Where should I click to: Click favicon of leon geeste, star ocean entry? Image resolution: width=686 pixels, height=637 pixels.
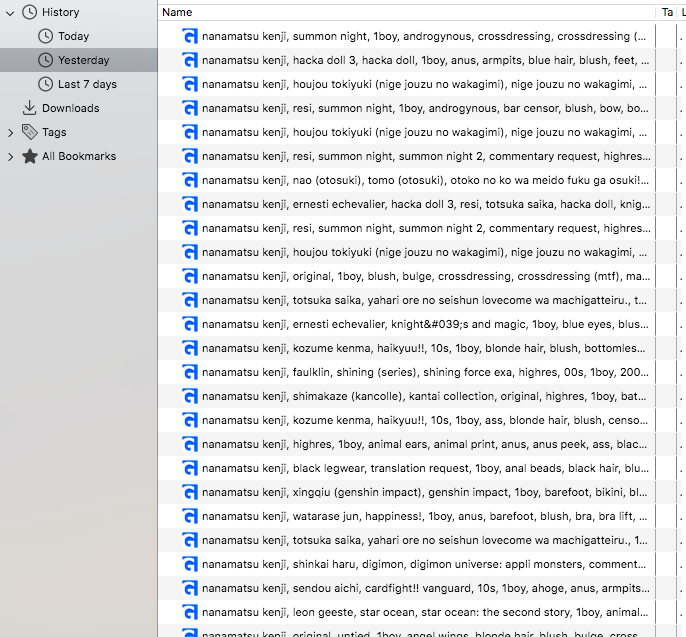[190, 612]
